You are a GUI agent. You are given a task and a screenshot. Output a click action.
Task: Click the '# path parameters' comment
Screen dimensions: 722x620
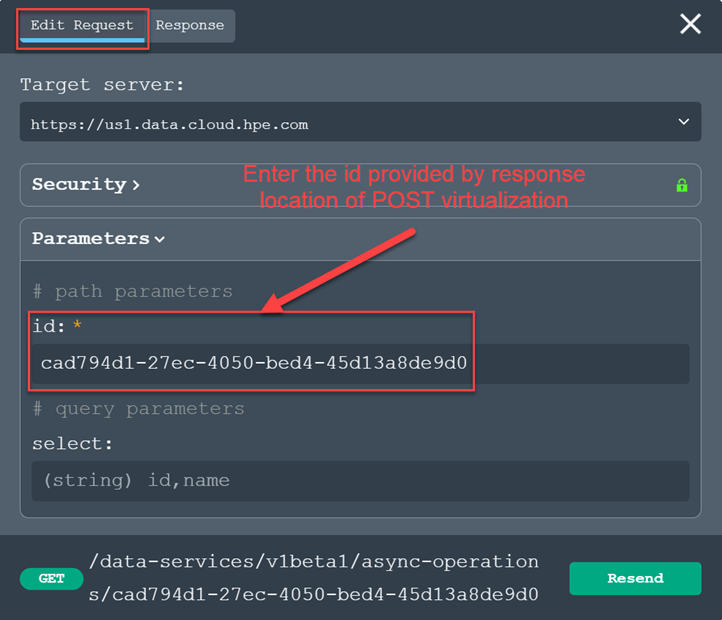tap(133, 292)
